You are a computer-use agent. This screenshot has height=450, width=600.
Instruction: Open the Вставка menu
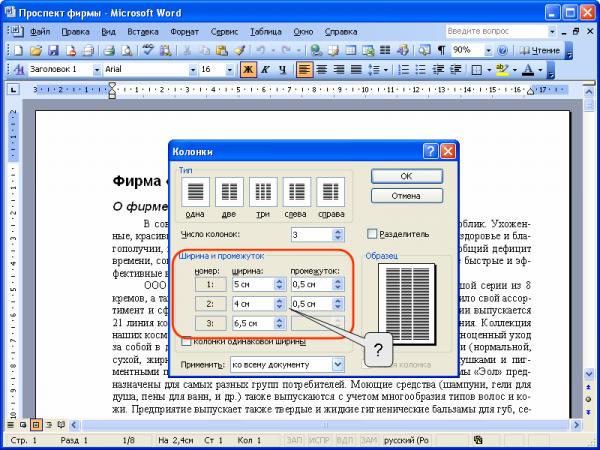tap(143, 32)
